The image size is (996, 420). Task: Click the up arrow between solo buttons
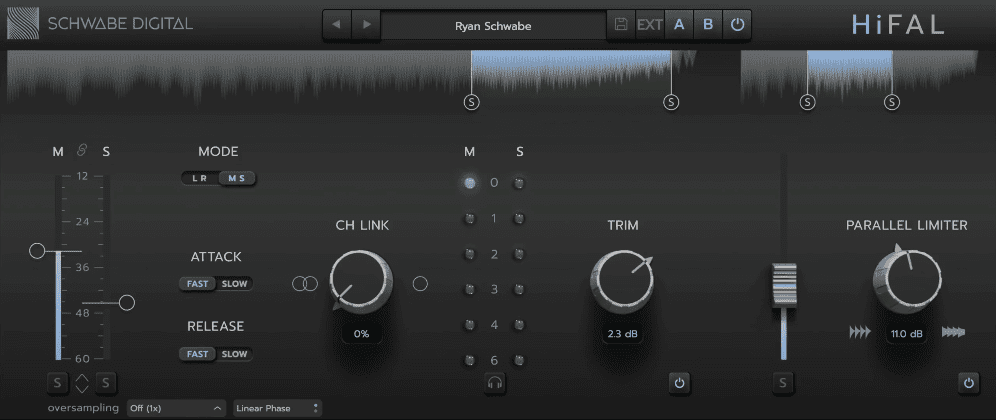82,378
